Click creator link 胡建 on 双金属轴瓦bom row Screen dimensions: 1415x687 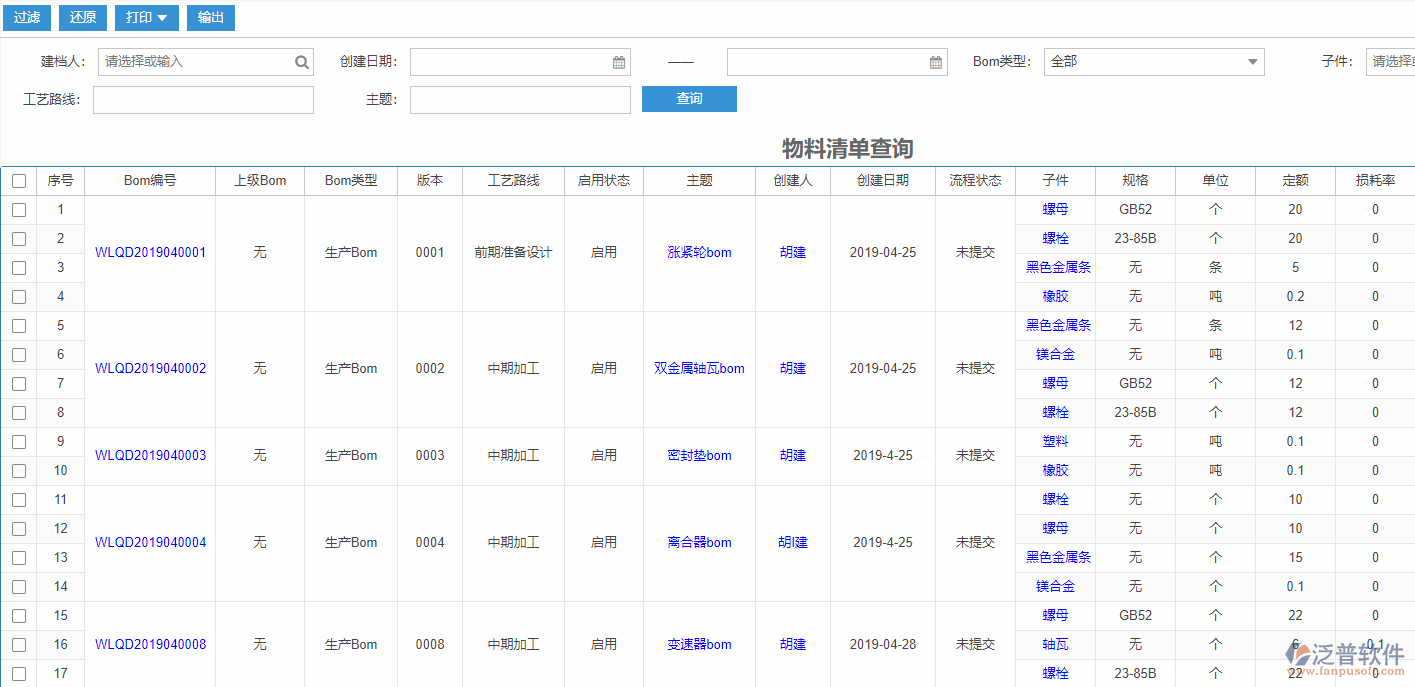792,368
